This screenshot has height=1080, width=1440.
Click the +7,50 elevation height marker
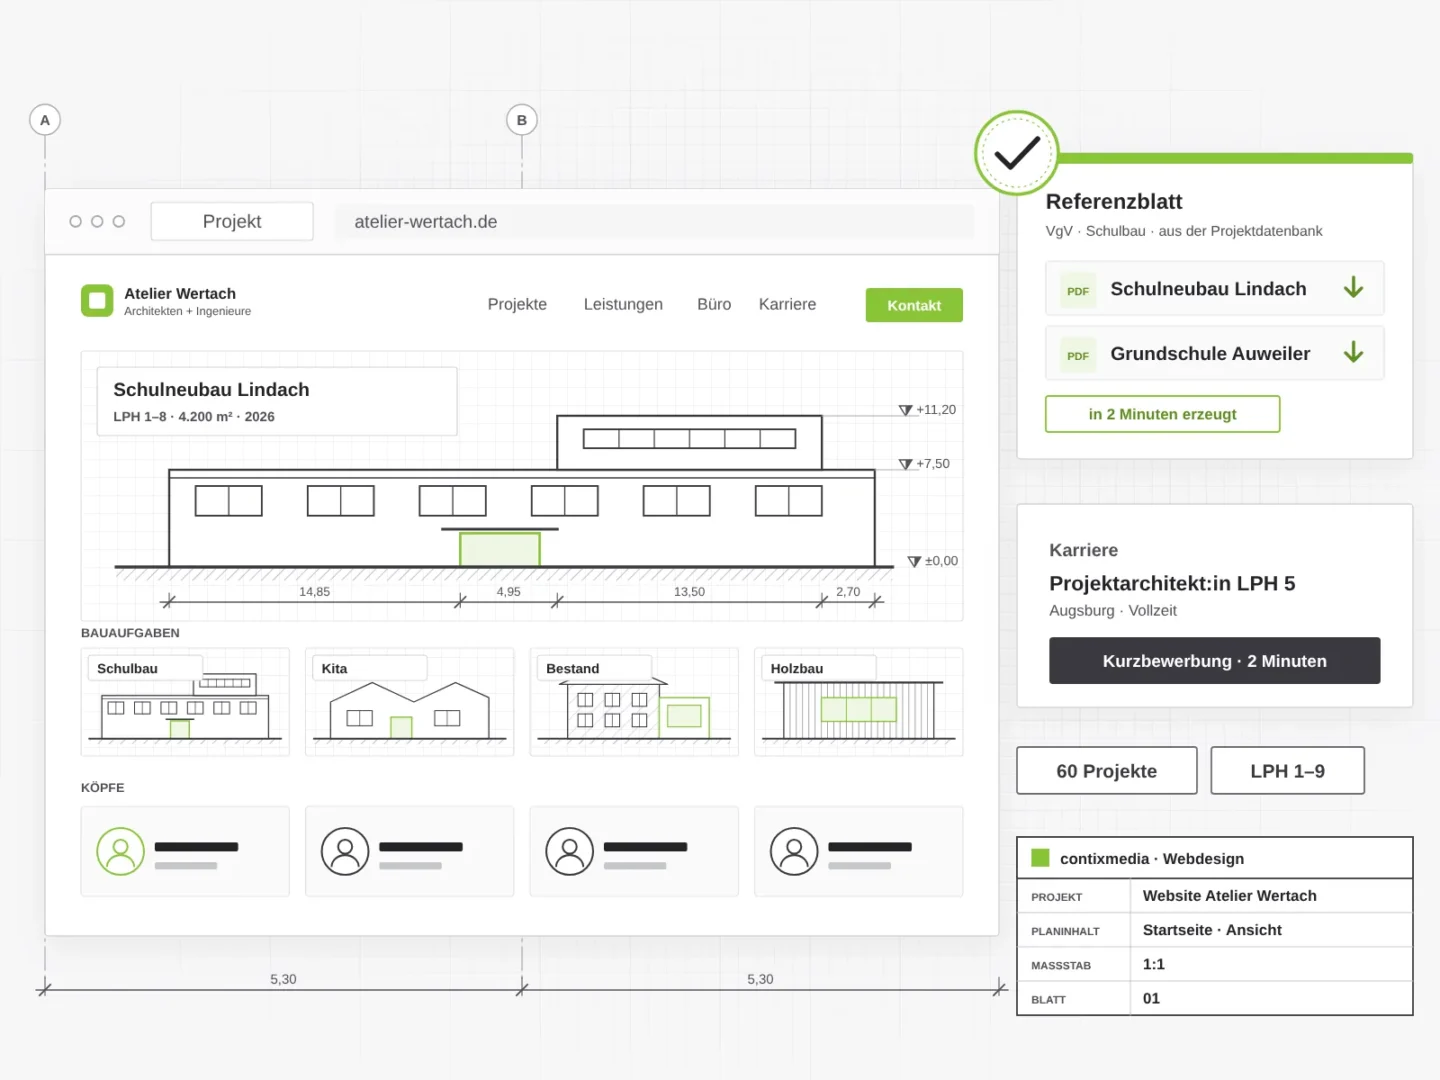[x=924, y=464]
